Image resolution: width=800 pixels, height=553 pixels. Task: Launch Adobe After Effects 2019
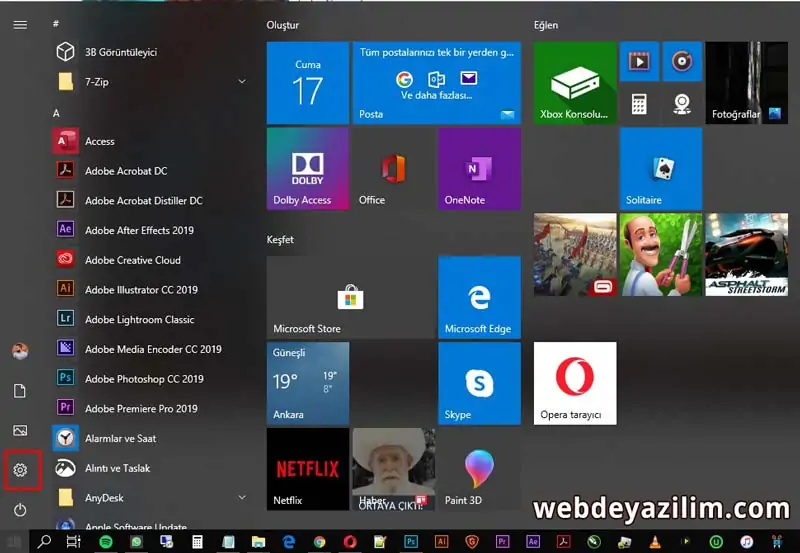coord(151,230)
